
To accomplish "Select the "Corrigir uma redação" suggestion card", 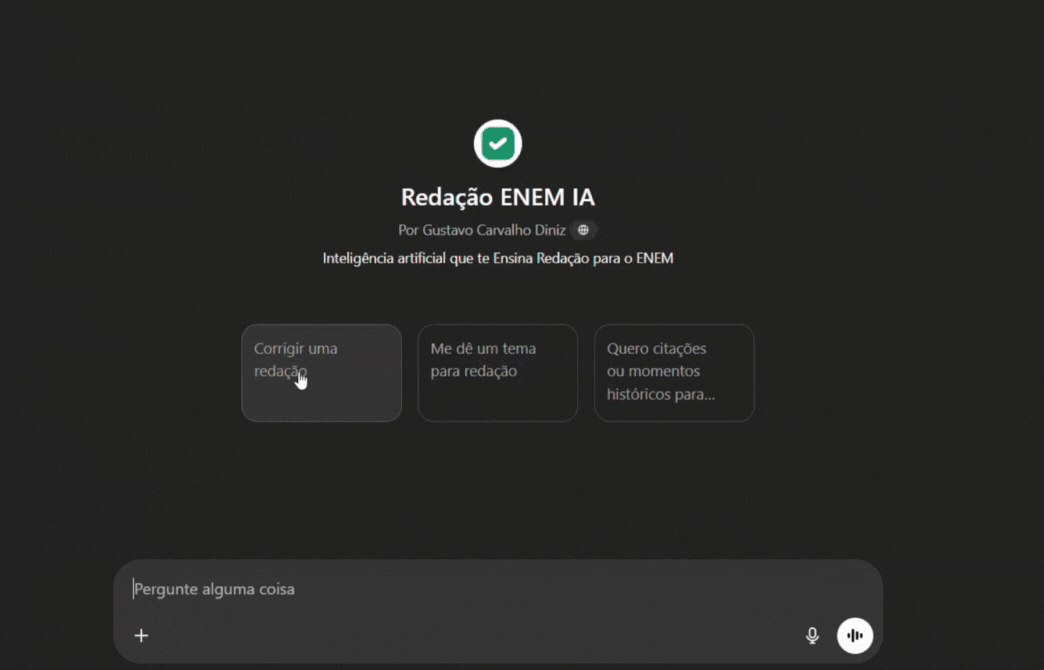I will (x=322, y=373).
